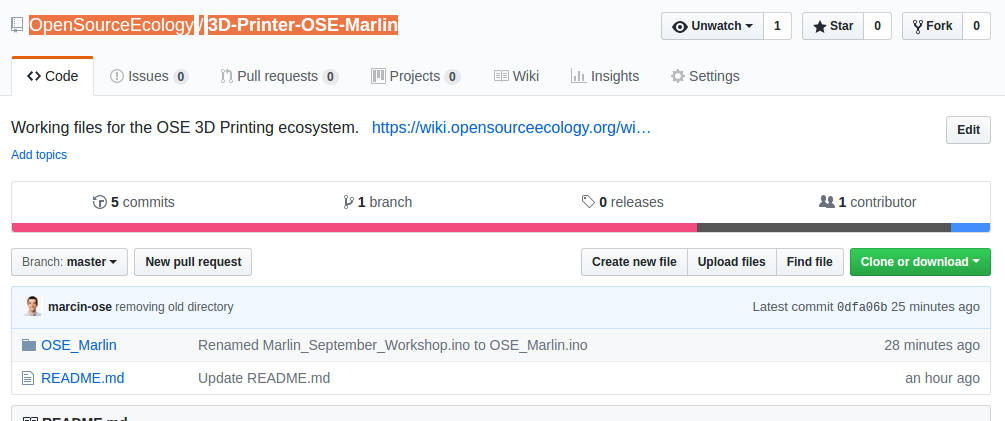Screen dimensions: 1005x421
Task: Switch to the Code tab
Action: point(53,76)
